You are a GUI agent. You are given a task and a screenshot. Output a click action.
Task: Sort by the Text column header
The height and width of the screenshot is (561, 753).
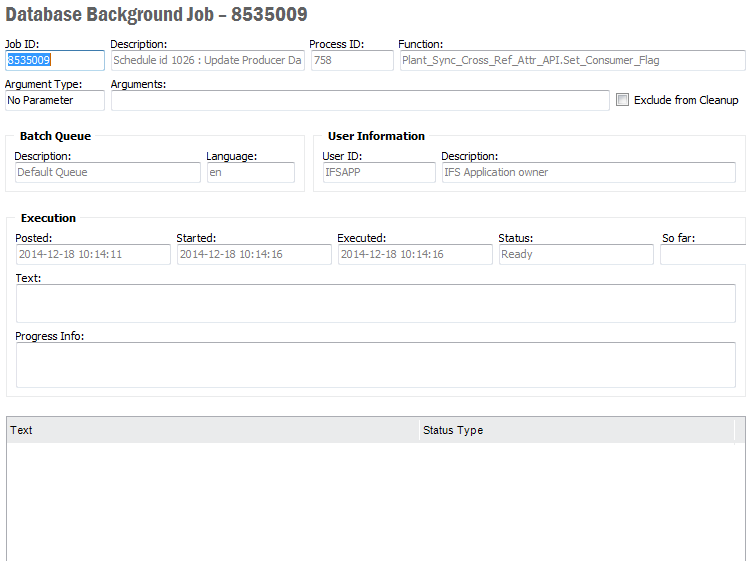(212, 430)
